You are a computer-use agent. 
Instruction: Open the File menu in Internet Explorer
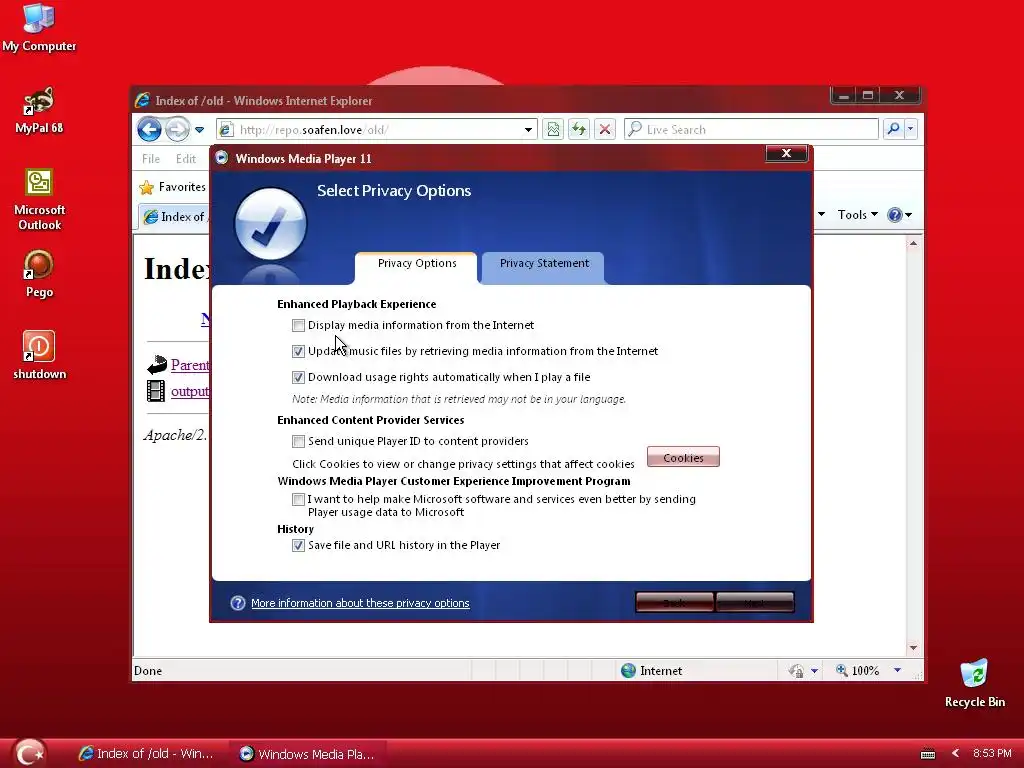[x=151, y=159]
